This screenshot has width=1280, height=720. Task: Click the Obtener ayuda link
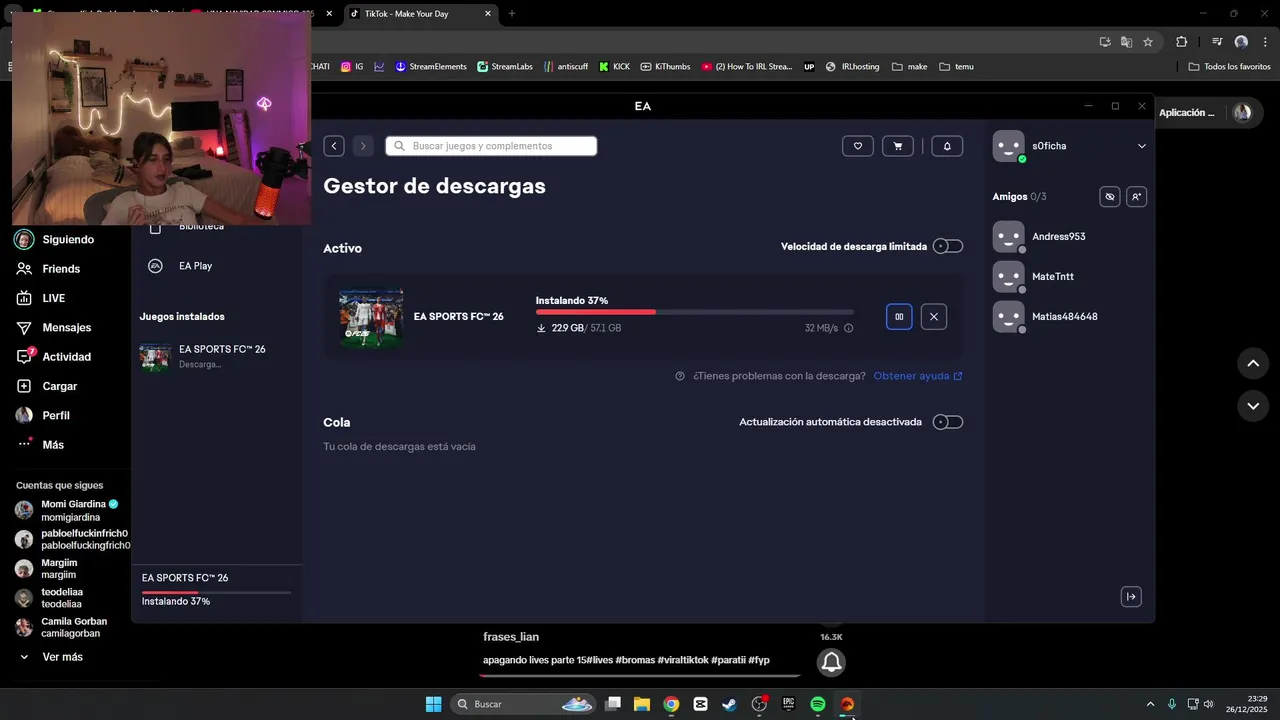click(918, 376)
